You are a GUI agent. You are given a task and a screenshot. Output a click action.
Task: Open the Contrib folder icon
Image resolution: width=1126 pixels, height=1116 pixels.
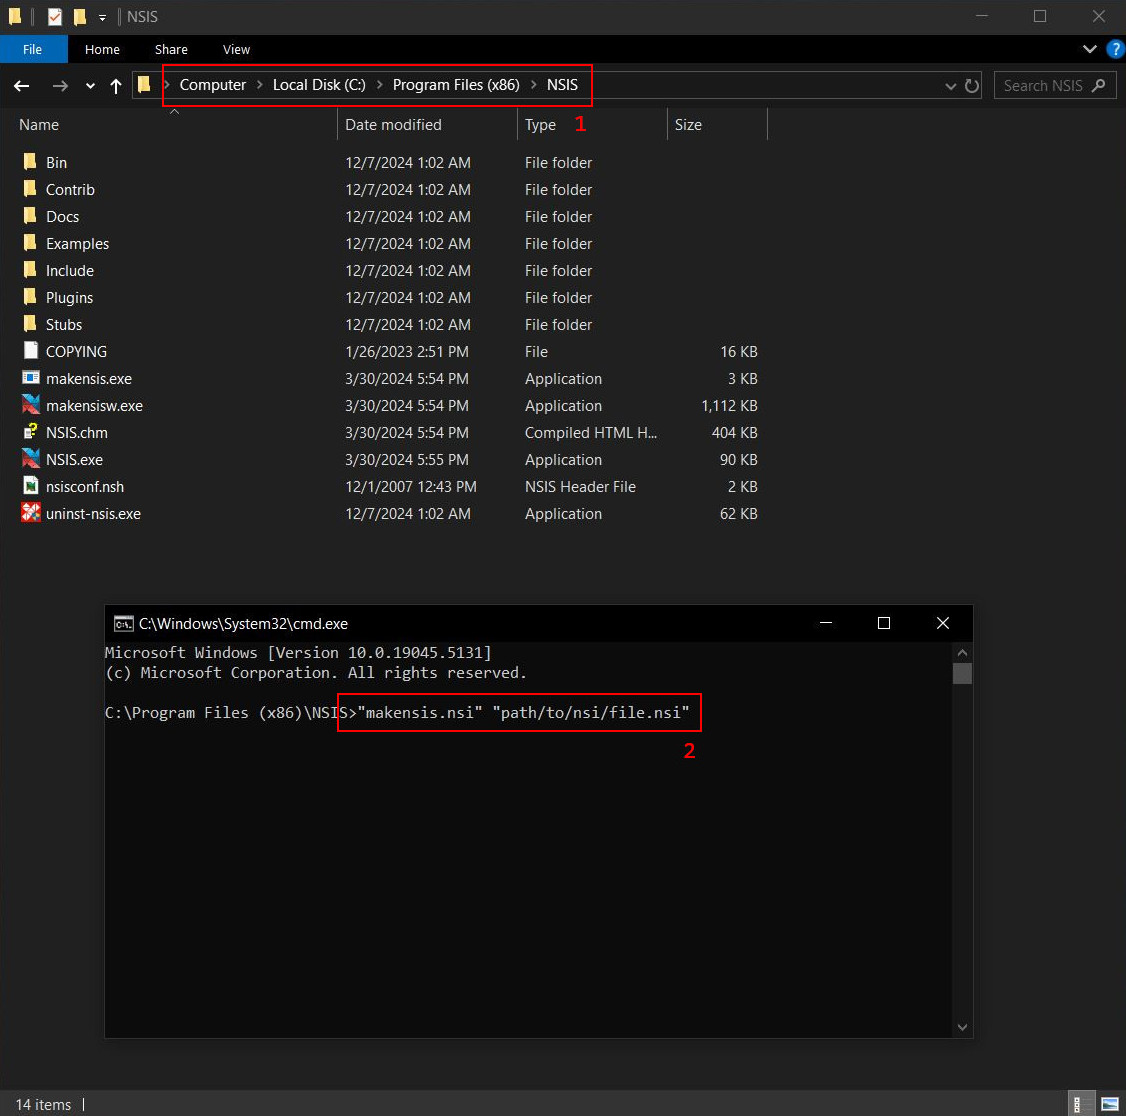tap(29, 189)
